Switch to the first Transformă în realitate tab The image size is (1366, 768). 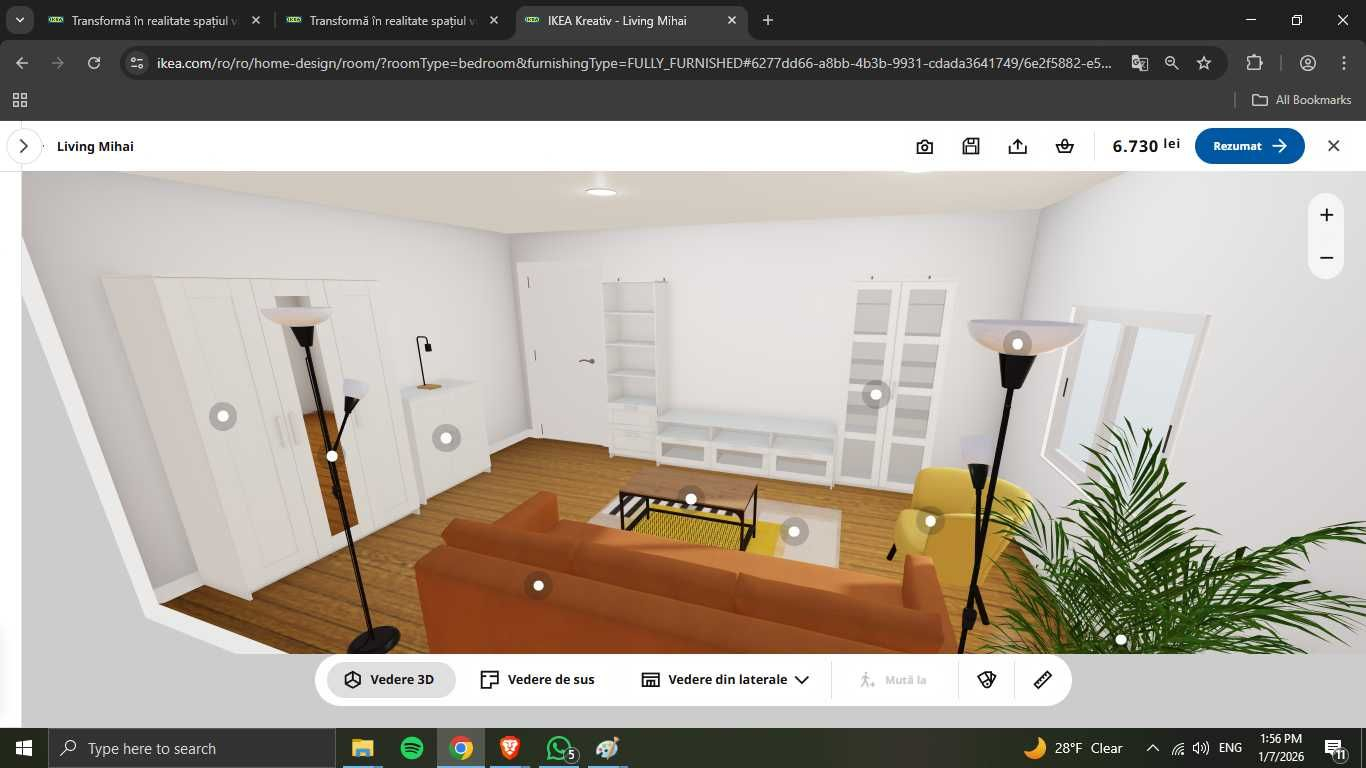[x=150, y=20]
